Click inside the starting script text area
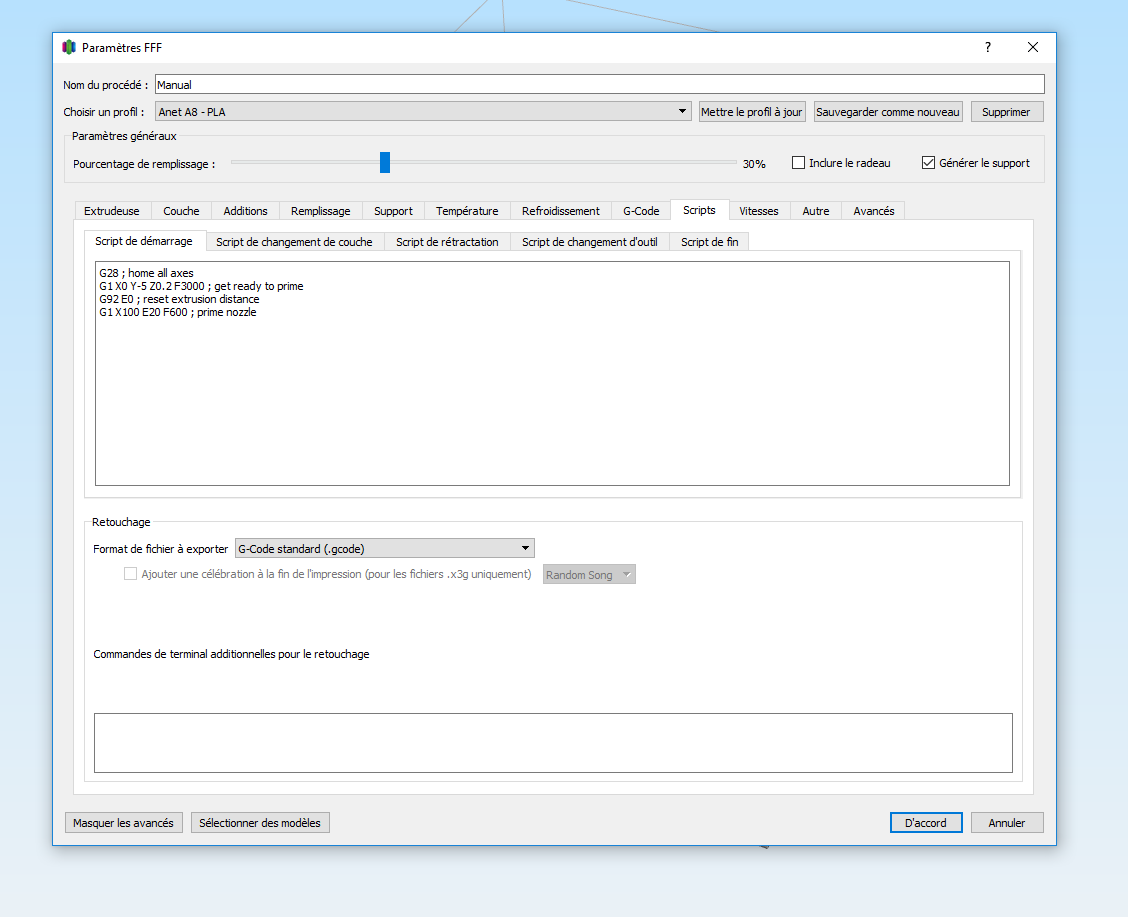 [552, 373]
